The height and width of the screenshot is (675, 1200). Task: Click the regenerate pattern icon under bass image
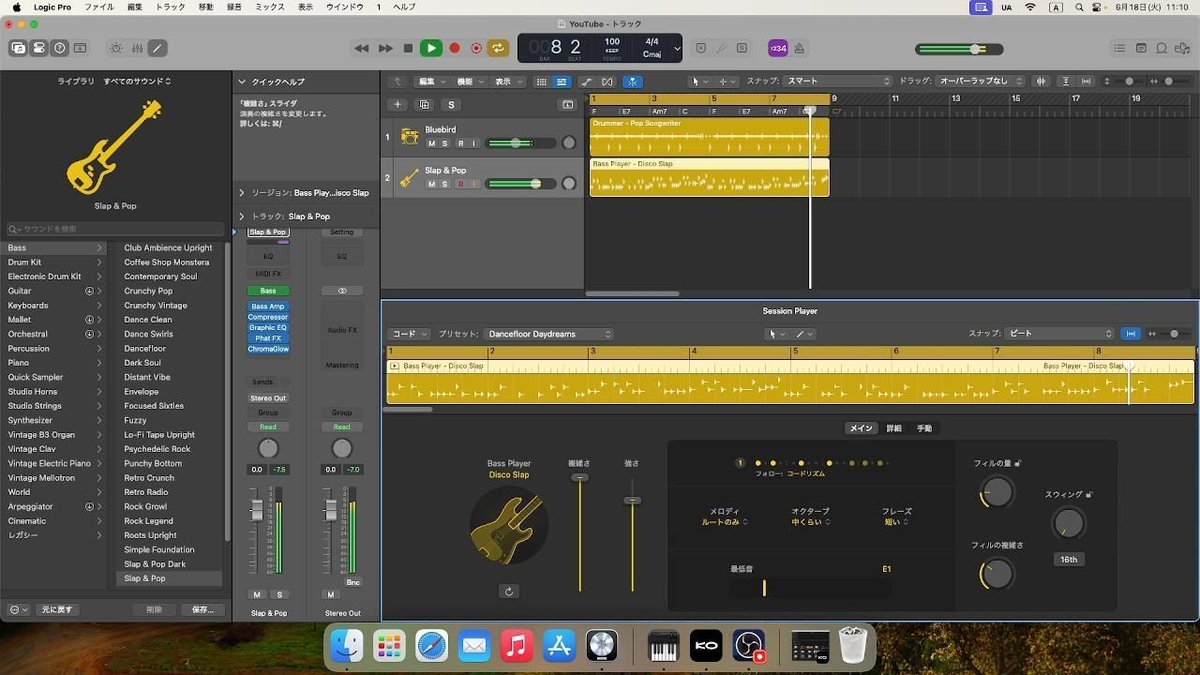[509, 591]
